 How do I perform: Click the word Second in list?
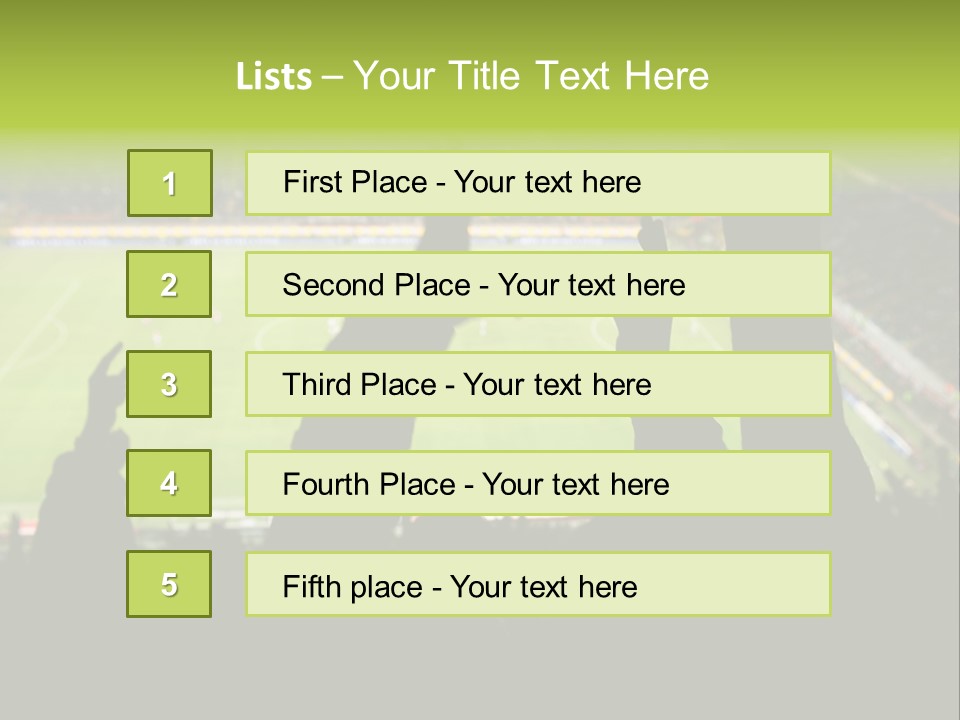pyautogui.click(x=333, y=285)
